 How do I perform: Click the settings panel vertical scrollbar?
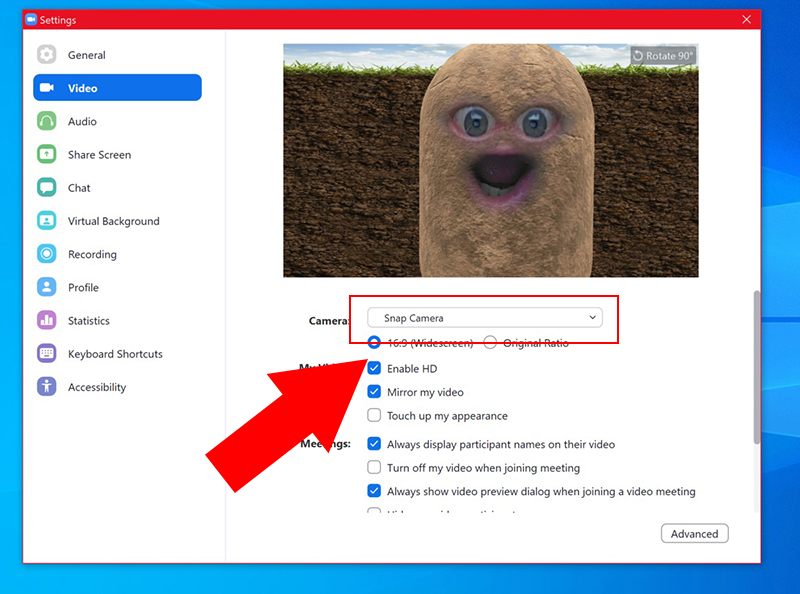tap(757, 367)
